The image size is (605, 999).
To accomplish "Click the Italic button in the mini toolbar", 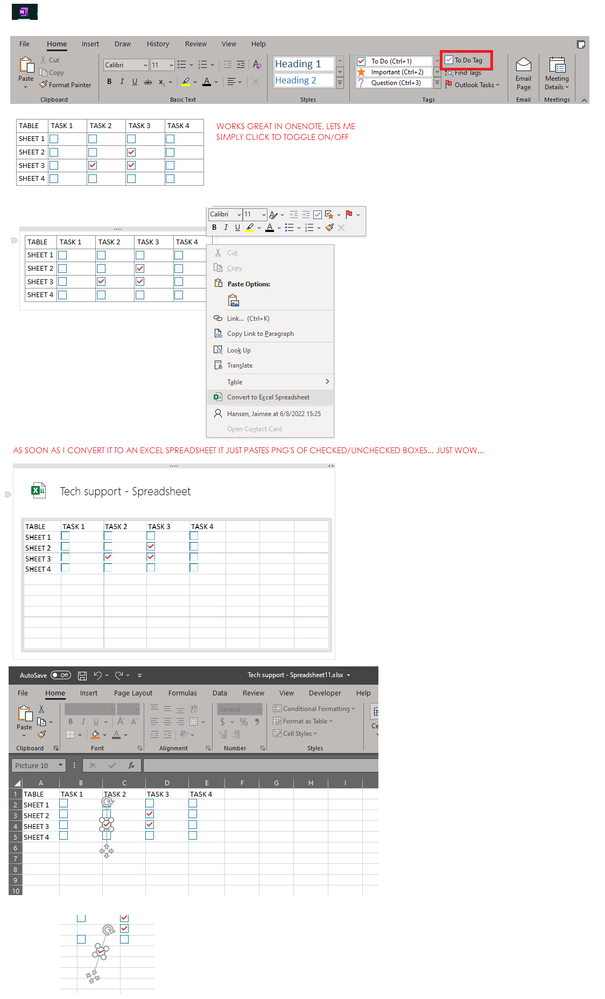I will 225,227.
